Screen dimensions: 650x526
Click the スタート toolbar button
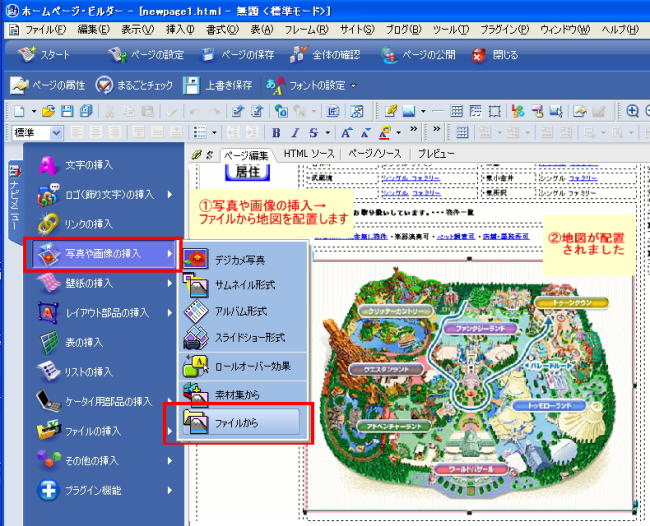pos(44,54)
